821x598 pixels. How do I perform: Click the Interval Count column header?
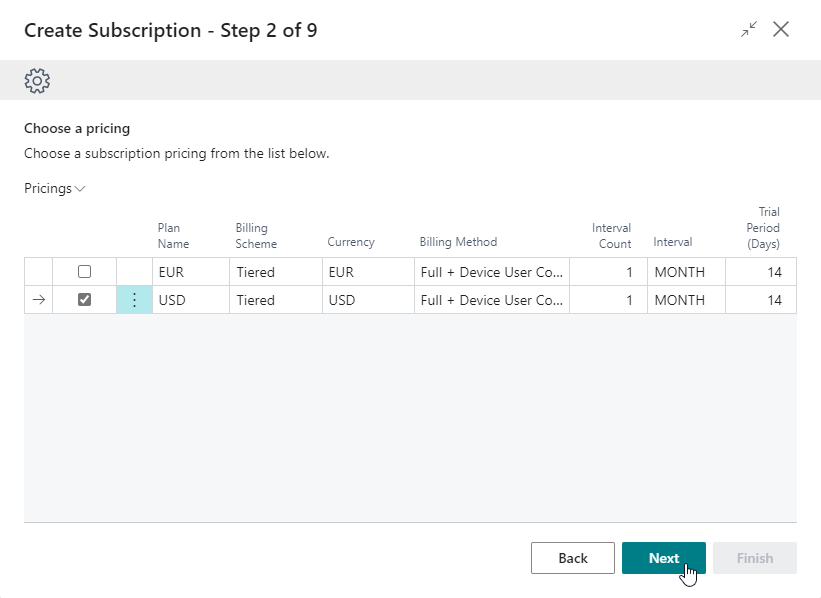point(611,235)
